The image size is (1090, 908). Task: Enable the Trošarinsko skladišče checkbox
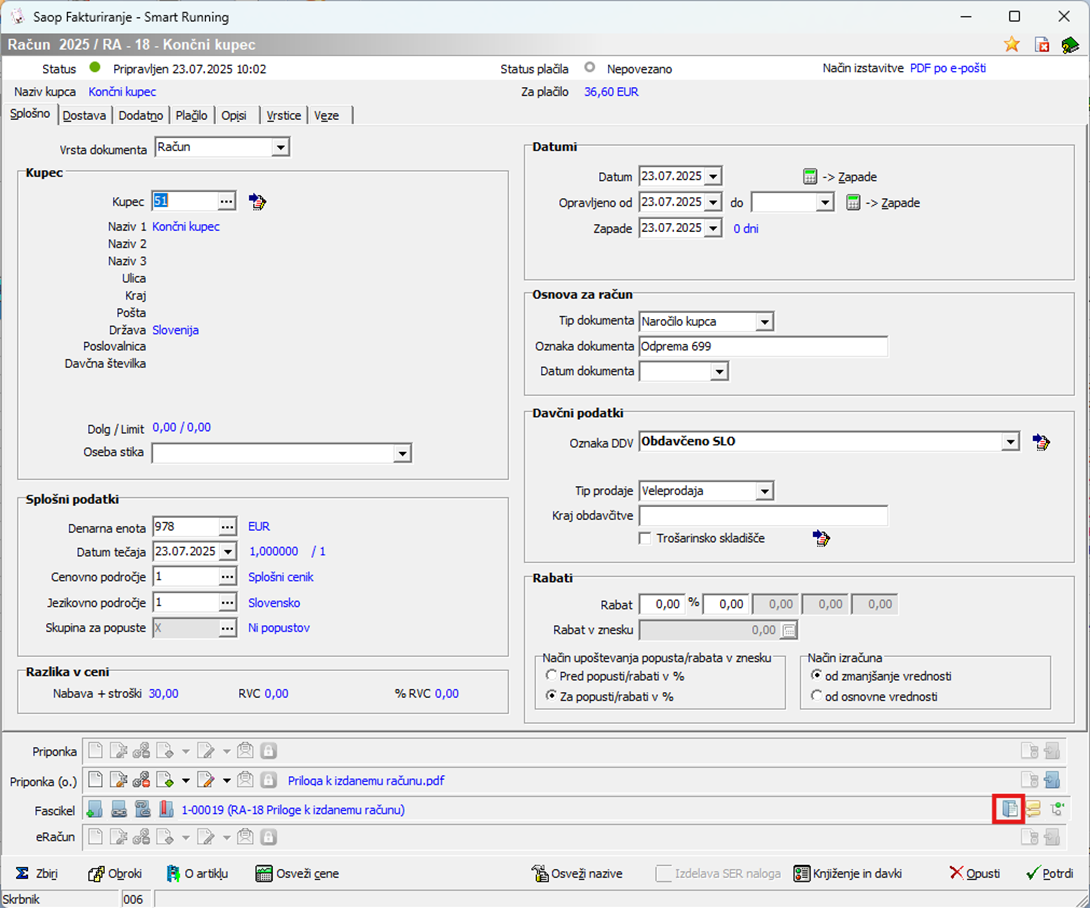point(646,538)
